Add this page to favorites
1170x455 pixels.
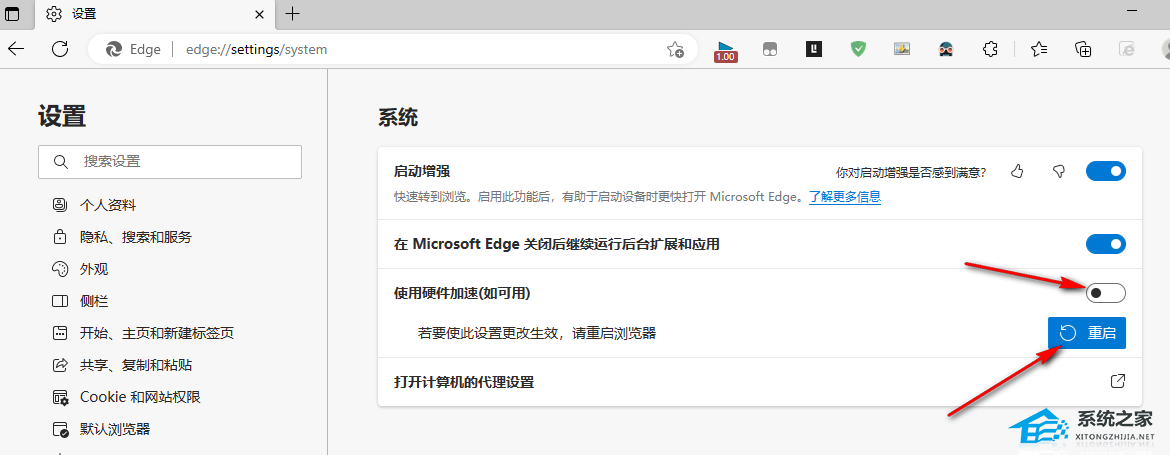point(676,49)
